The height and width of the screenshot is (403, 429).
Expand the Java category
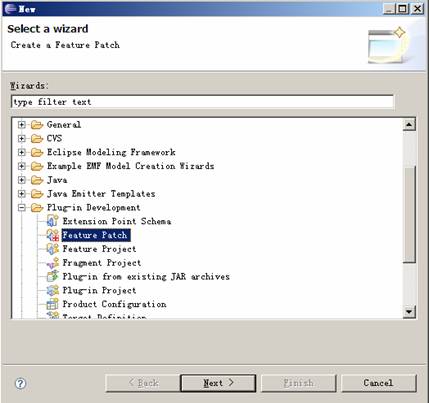point(22,180)
